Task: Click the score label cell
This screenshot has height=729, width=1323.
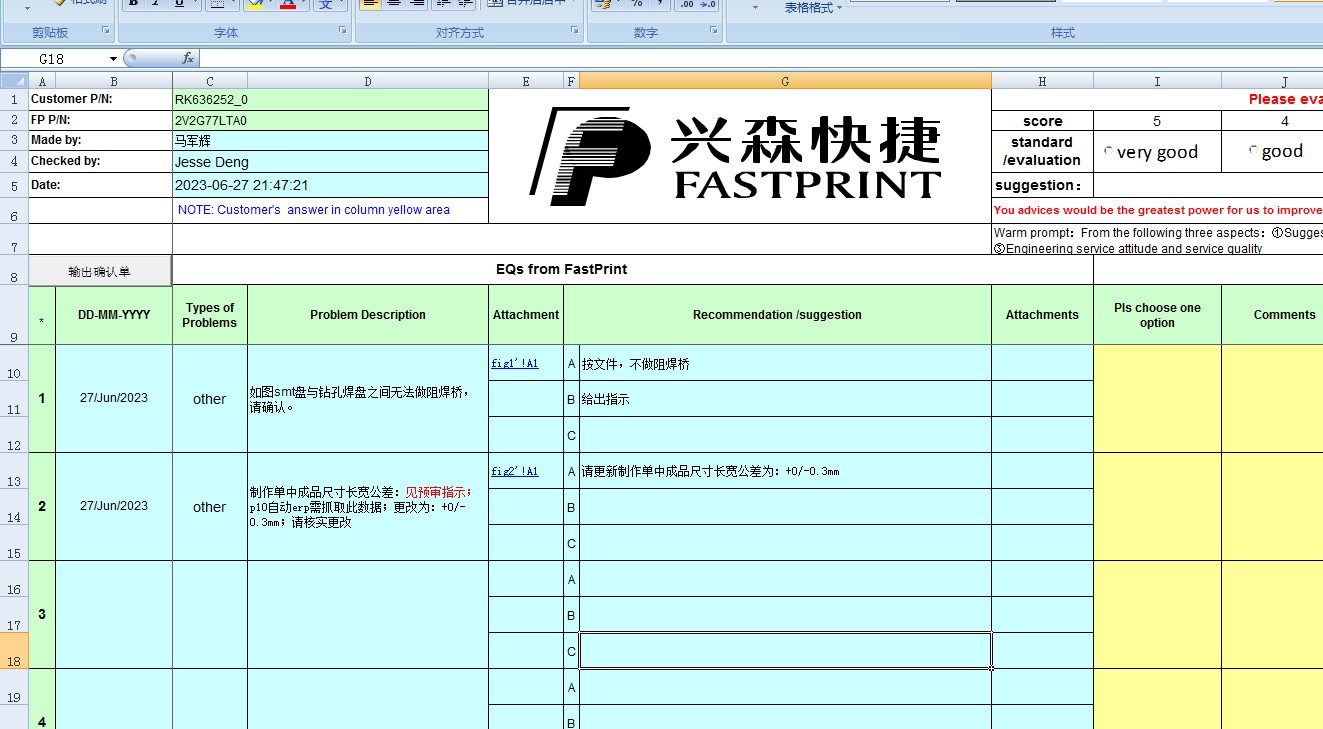Action: click(x=1042, y=121)
